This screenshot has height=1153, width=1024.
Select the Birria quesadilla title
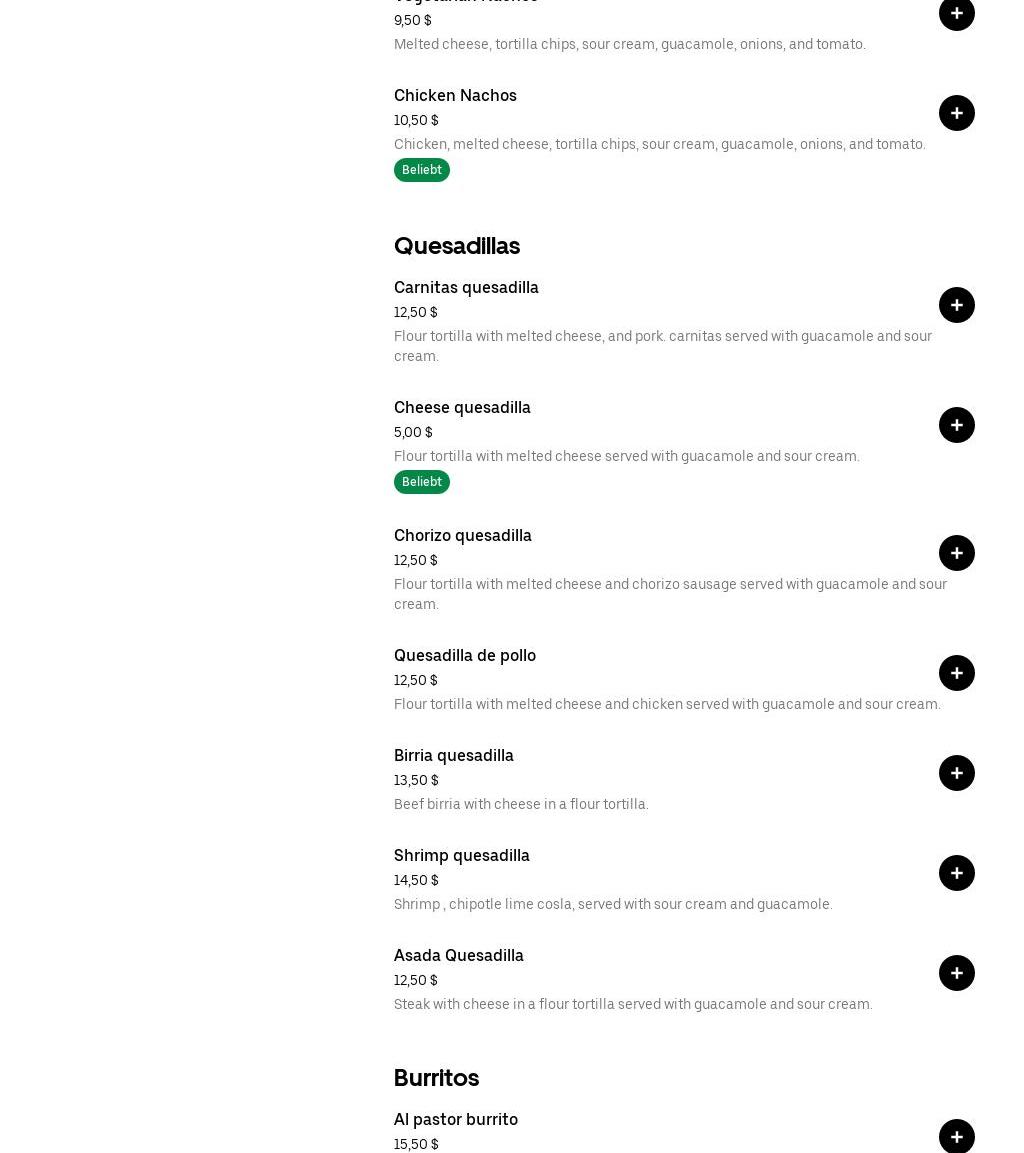[x=454, y=755]
